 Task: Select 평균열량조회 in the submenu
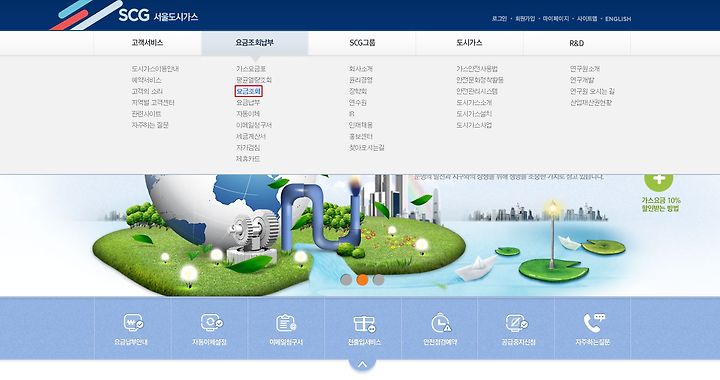coord(254,80)
